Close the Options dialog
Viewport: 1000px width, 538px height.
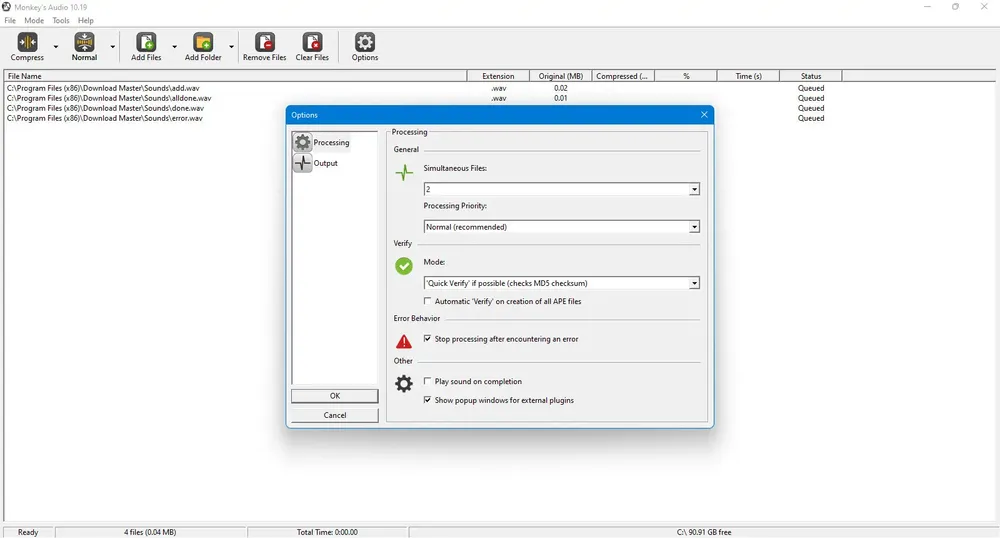click(x=704, y=115)
